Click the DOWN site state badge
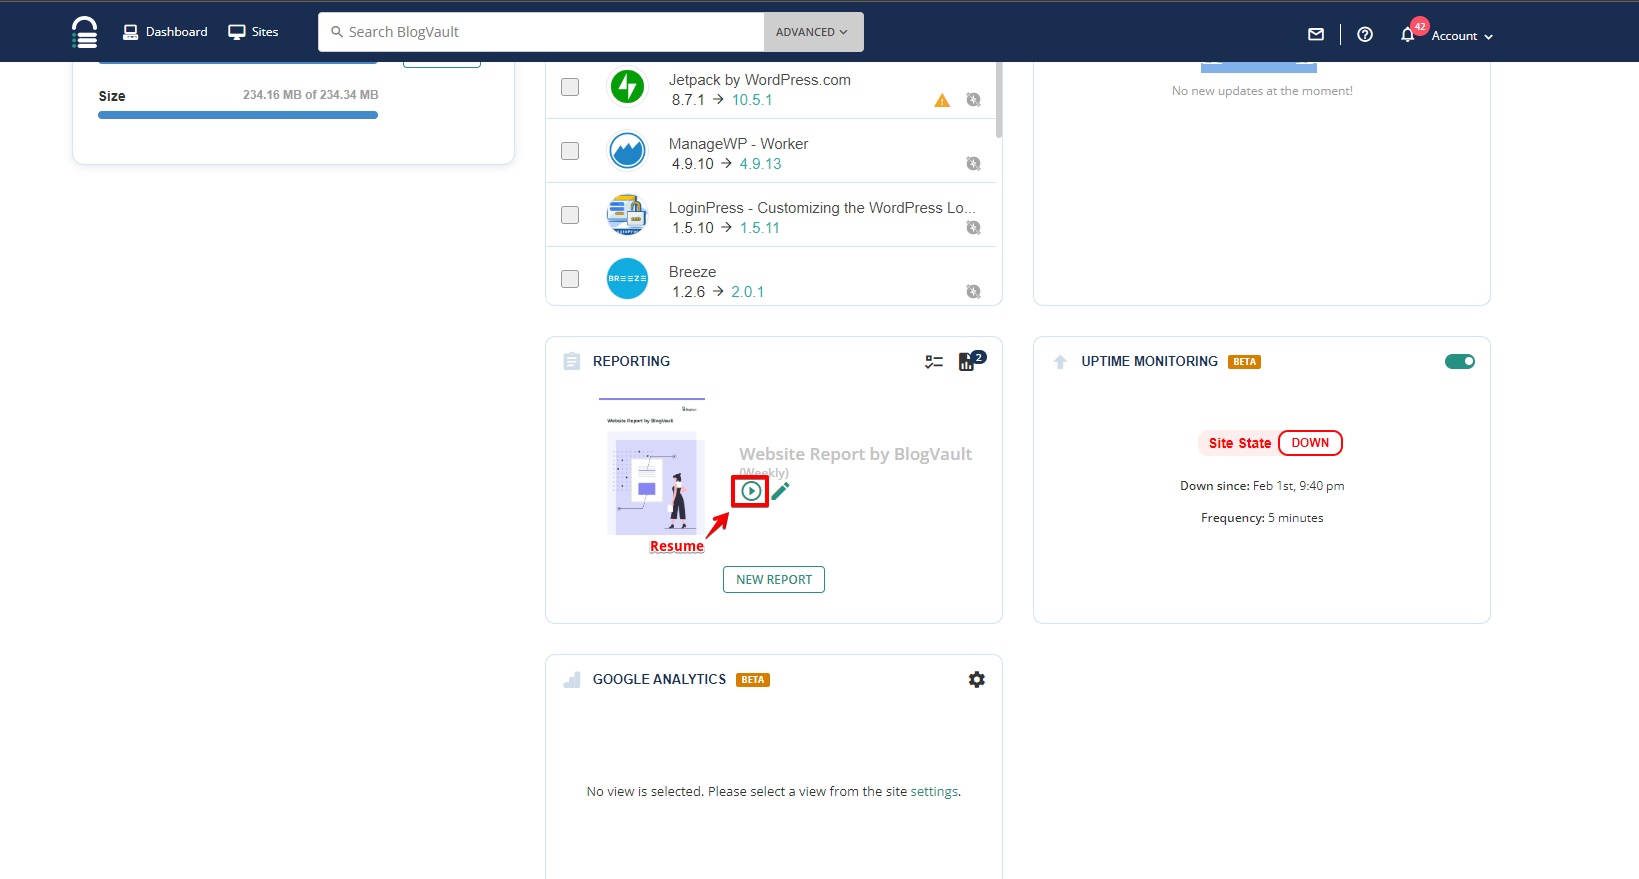 coord(1310,443)
